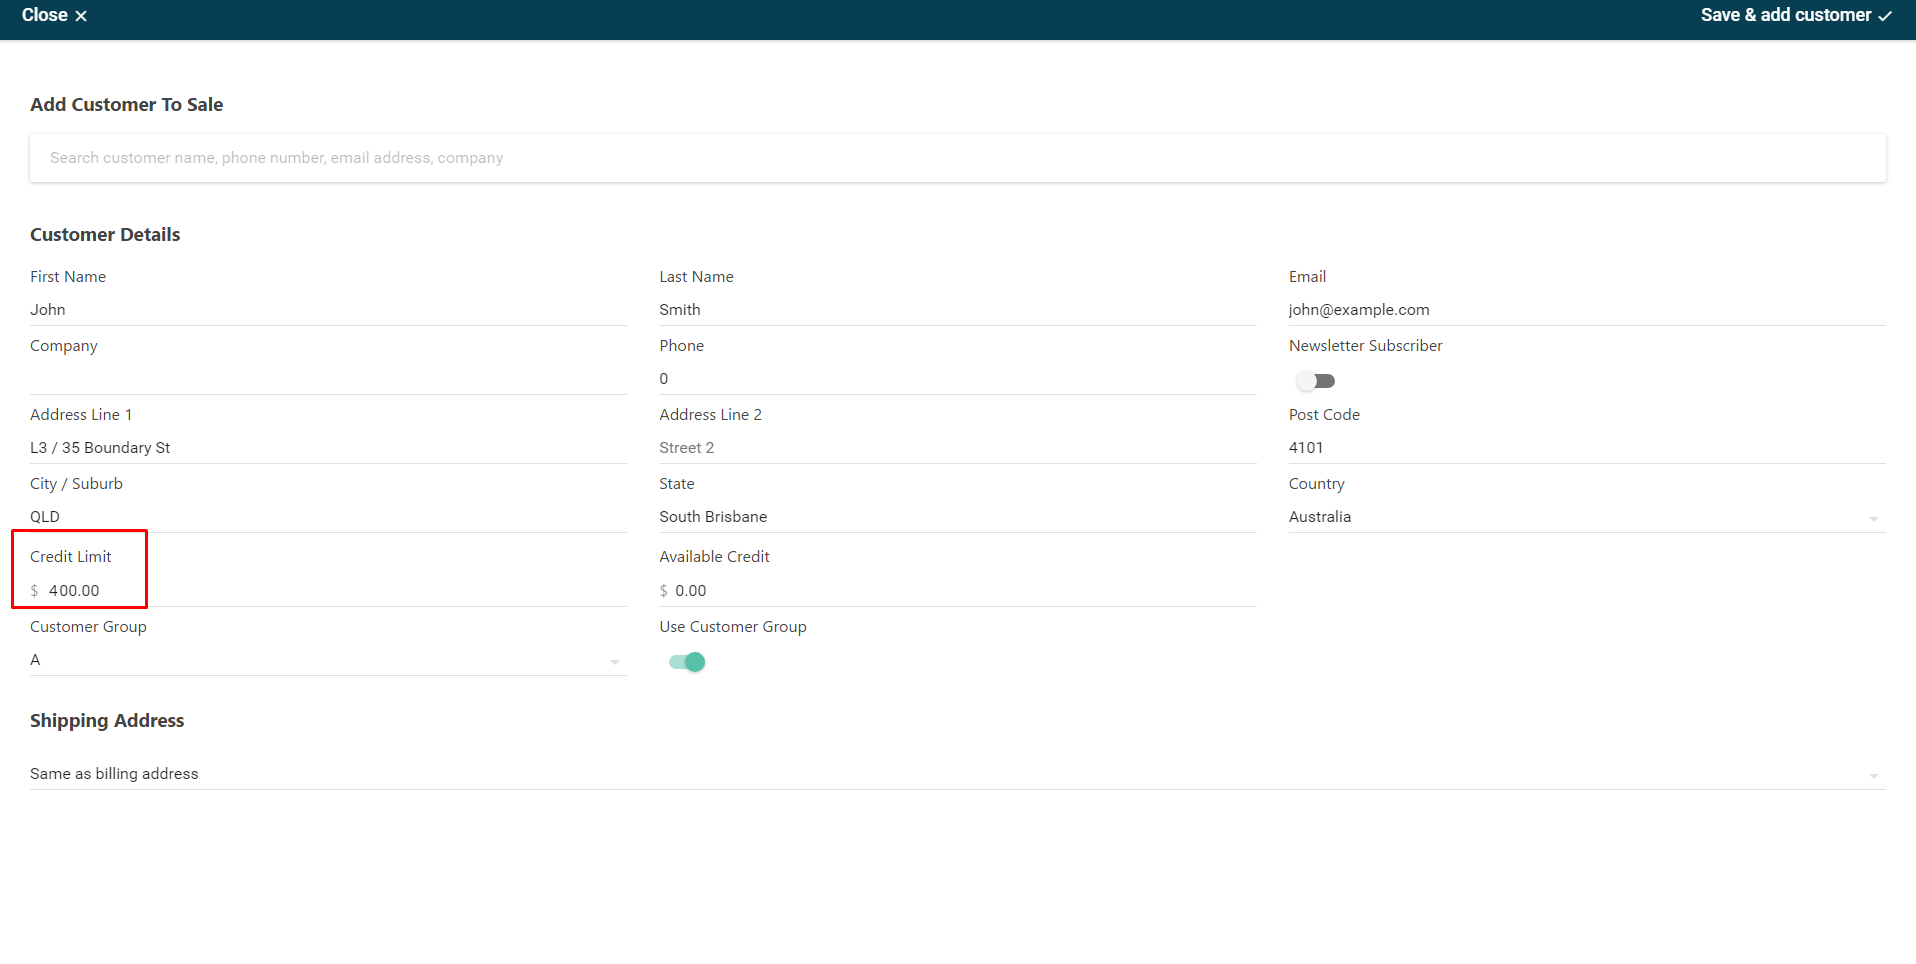Screen dimensions: 1916x964
Task: Edit the State field South Brisbane
Action: pos(957,517)
